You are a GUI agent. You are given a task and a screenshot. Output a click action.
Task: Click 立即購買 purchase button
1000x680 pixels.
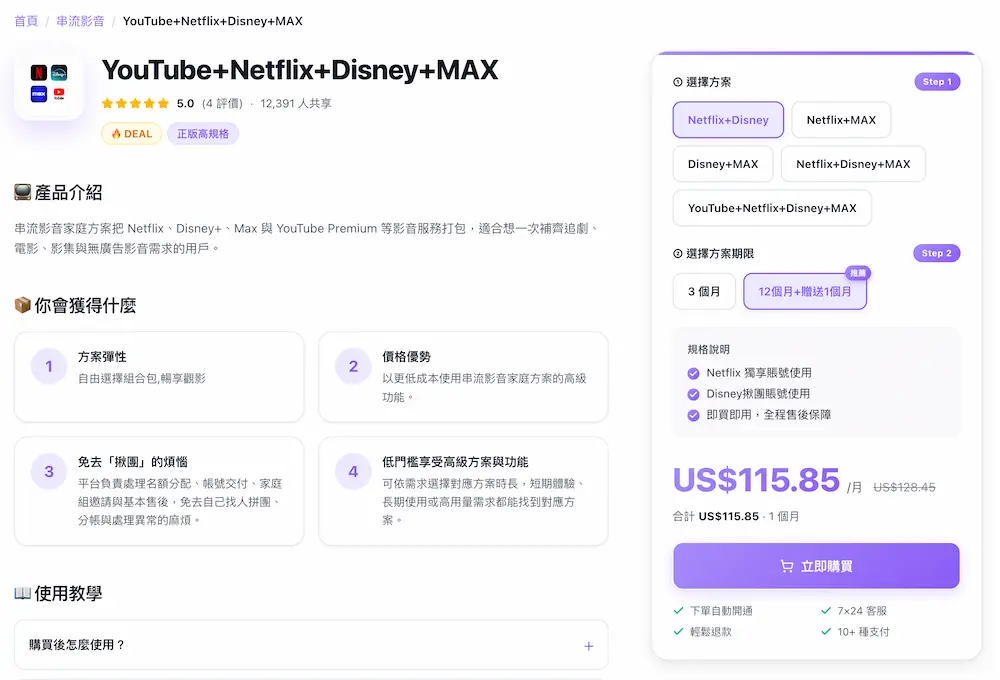point(816,566)
